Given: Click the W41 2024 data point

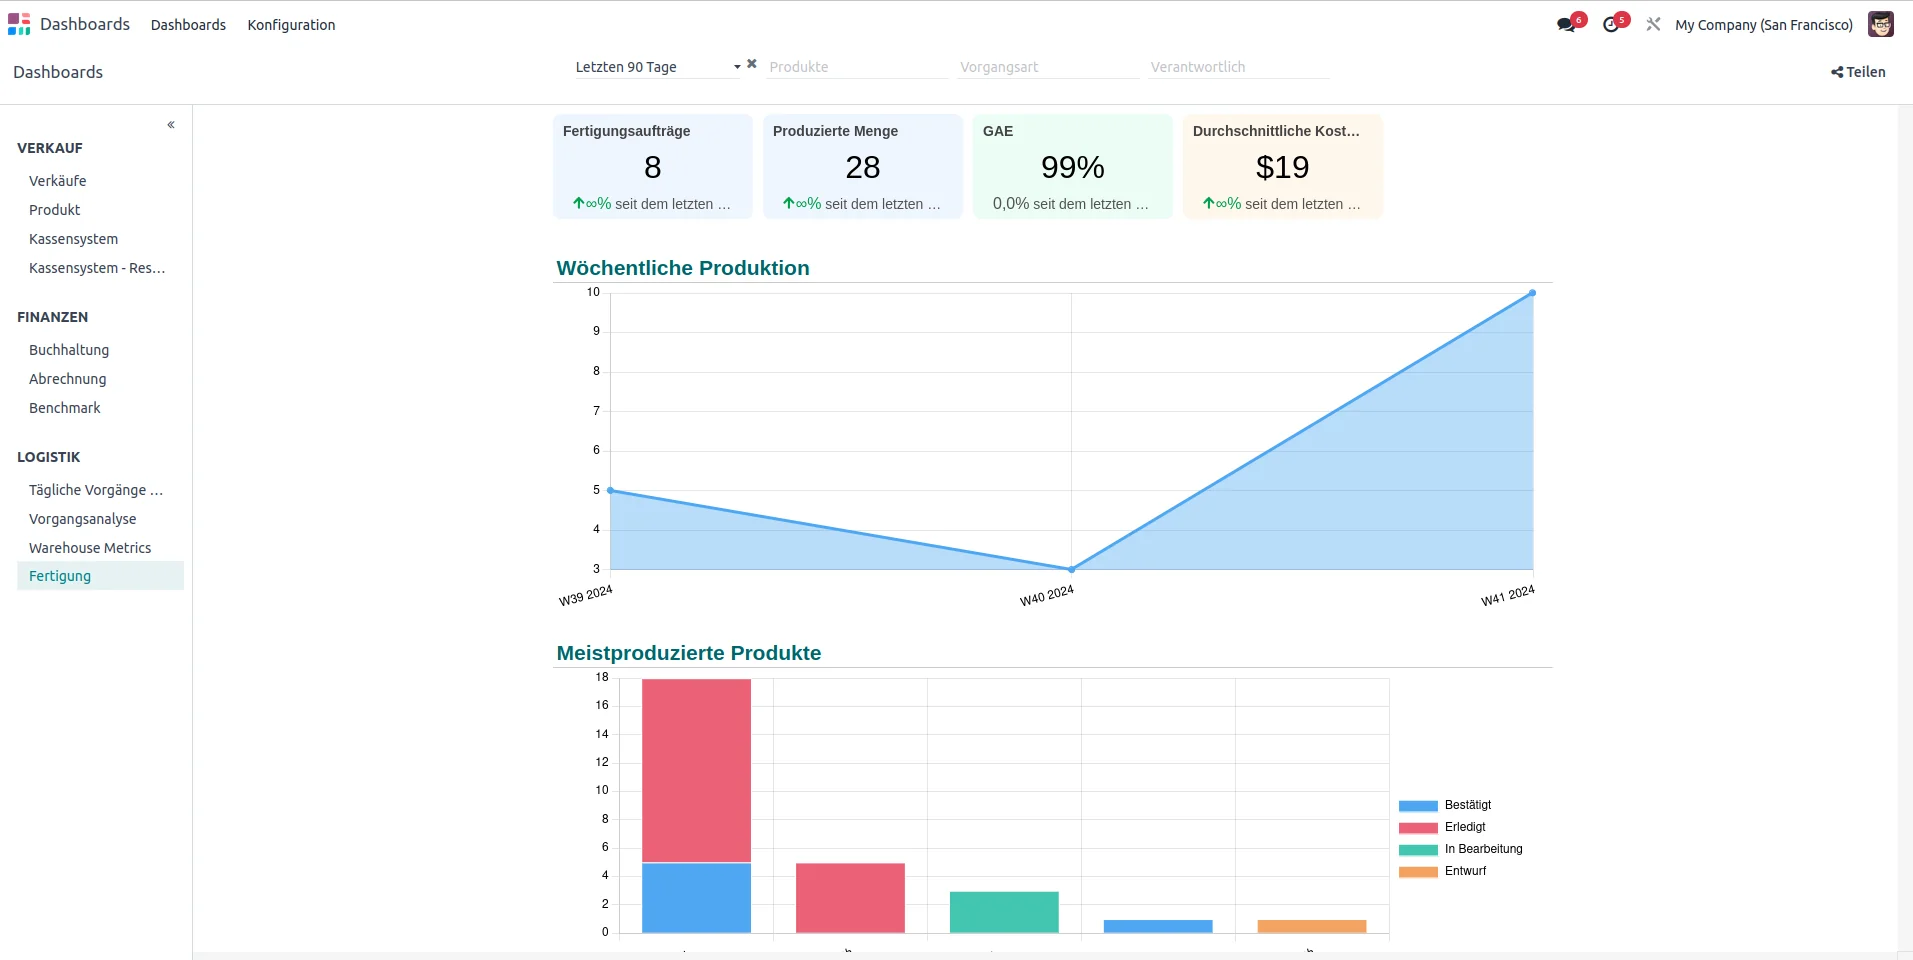Looking at the screenshot, I should tap(1532, 293).
